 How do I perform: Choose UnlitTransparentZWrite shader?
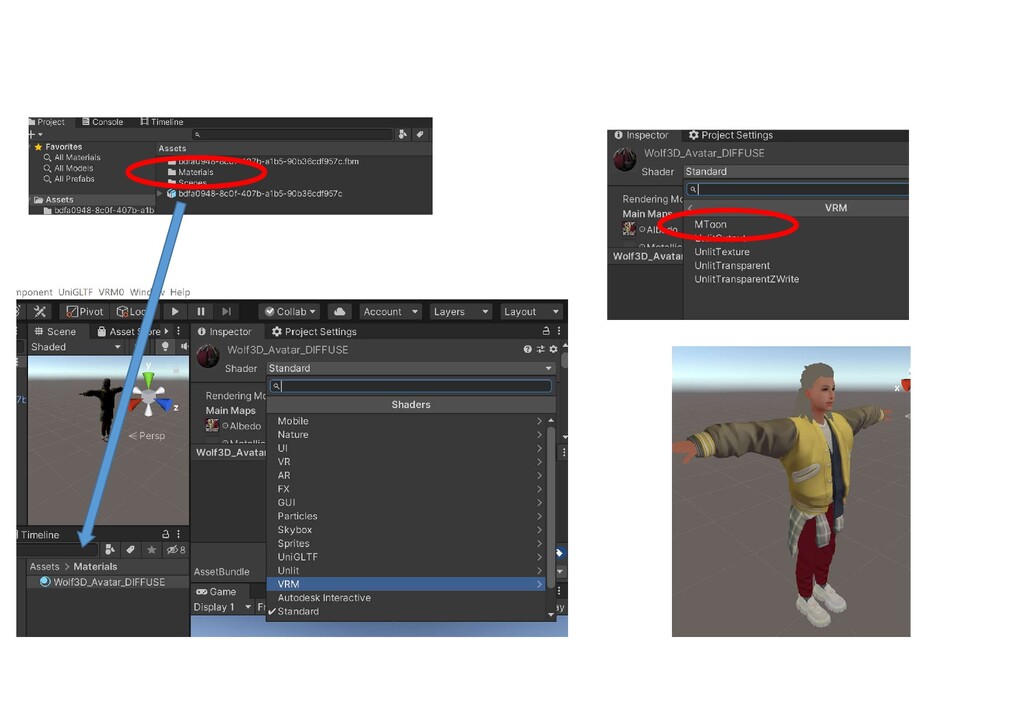click(746, 279)
